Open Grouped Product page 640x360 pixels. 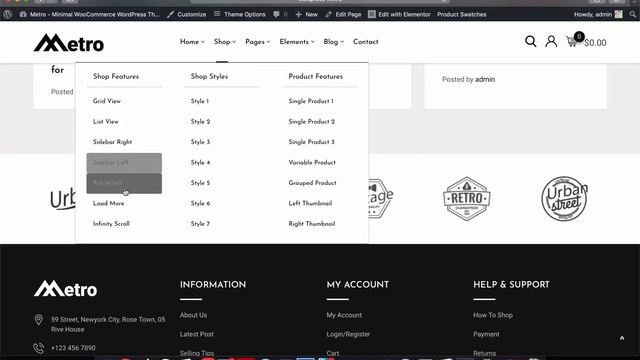(x=313, y=182)
